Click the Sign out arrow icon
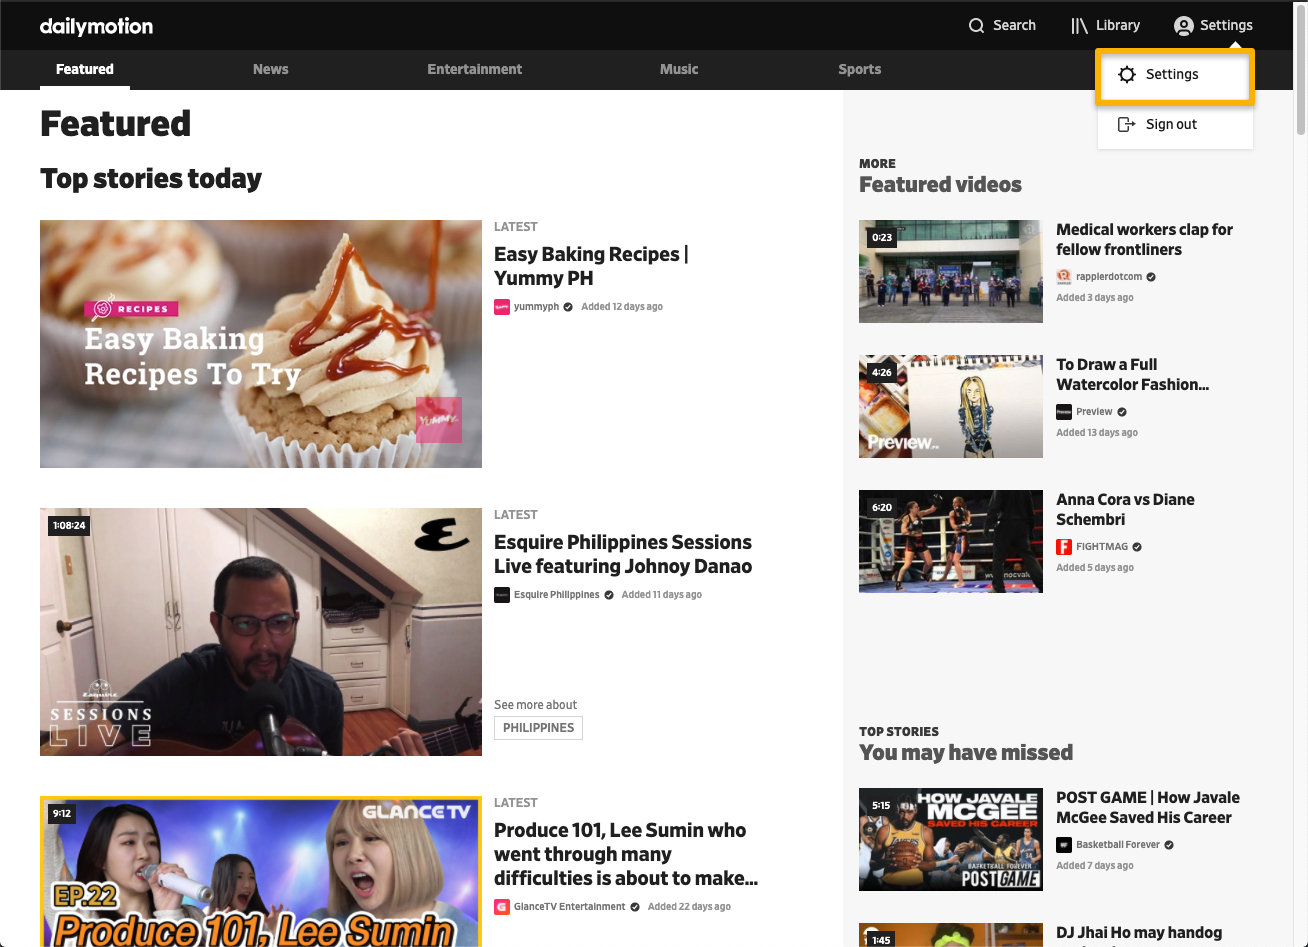1308x947 pixels. pos(1127,124)
